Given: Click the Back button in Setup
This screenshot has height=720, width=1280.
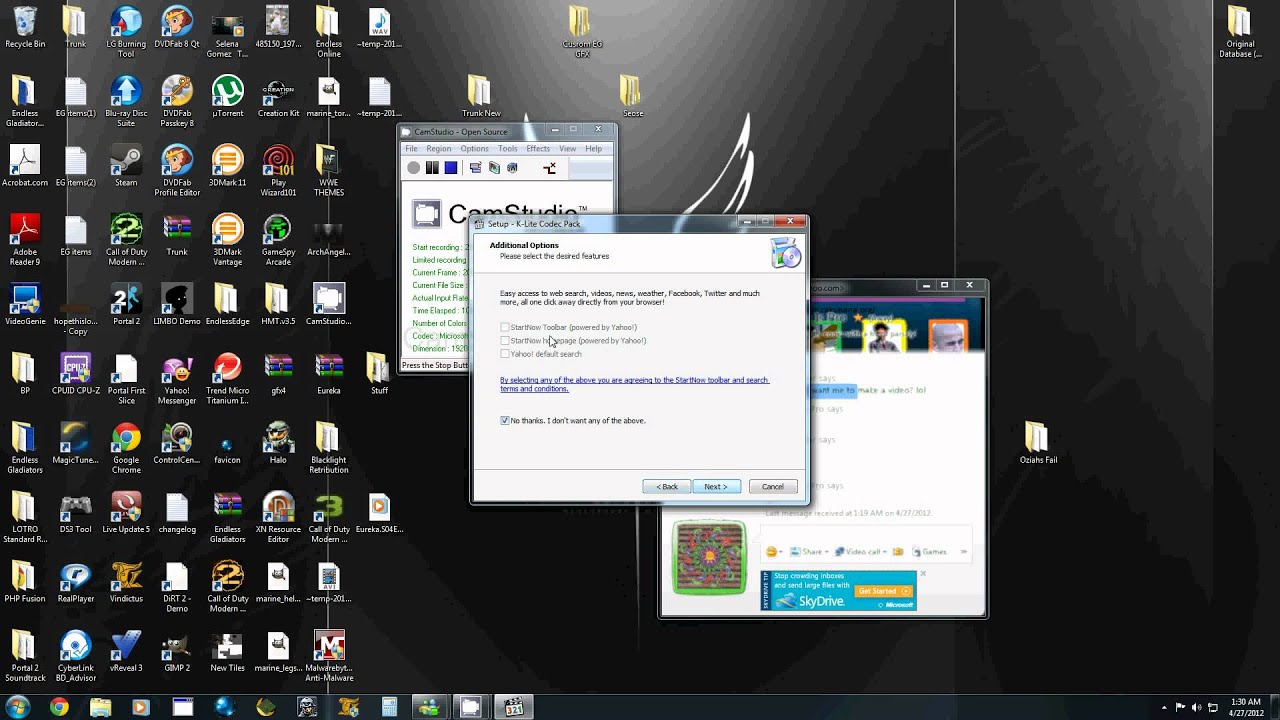Looking at the screenshot, I should click(667, 486).
